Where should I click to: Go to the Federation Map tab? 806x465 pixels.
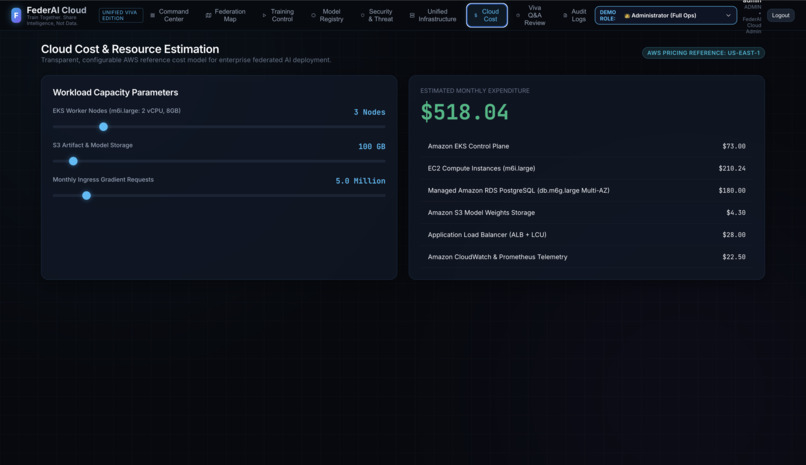225,15
